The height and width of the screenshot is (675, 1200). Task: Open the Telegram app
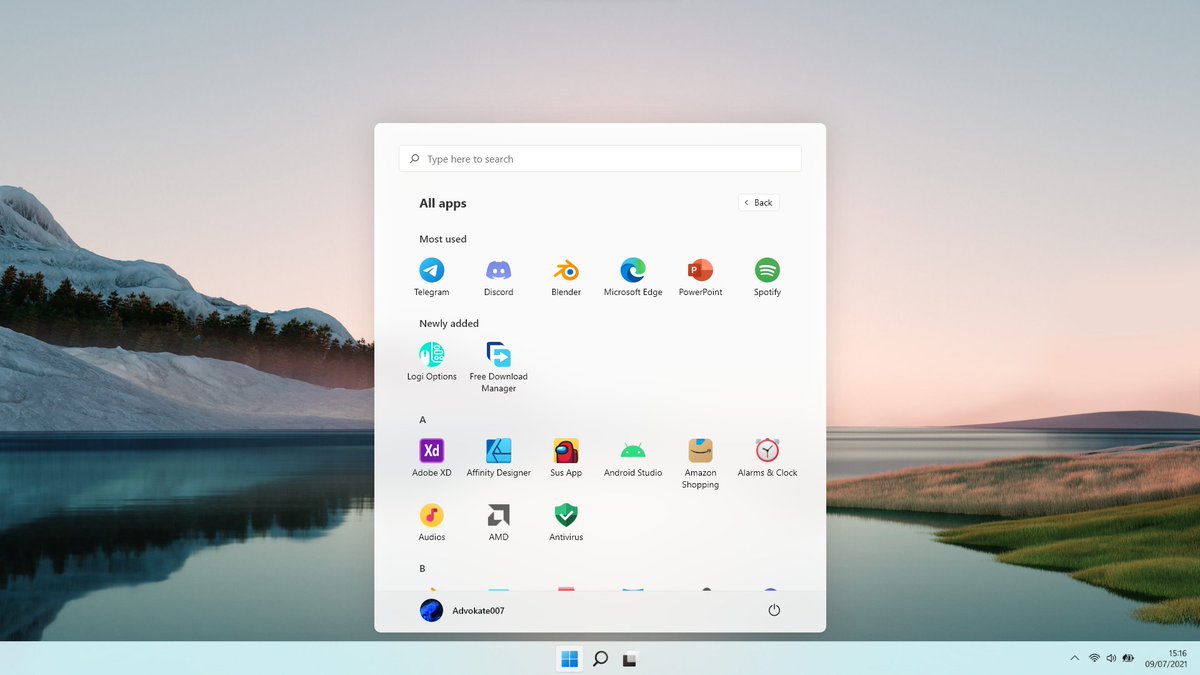(431, 277)
